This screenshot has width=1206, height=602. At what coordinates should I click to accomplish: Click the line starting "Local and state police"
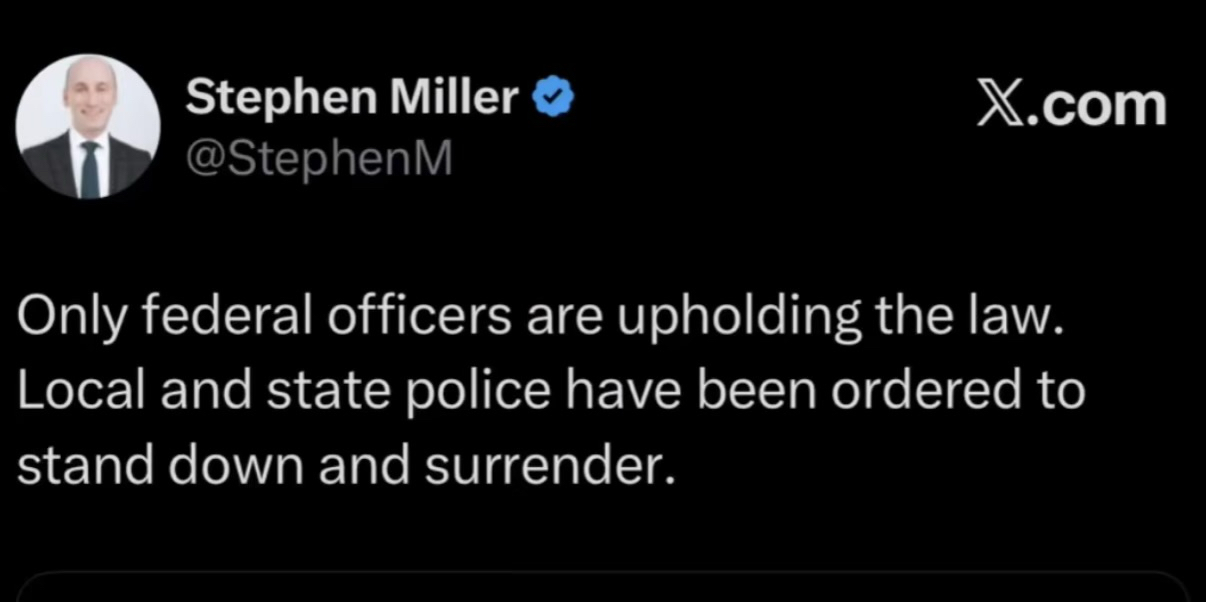click(551, 391)
